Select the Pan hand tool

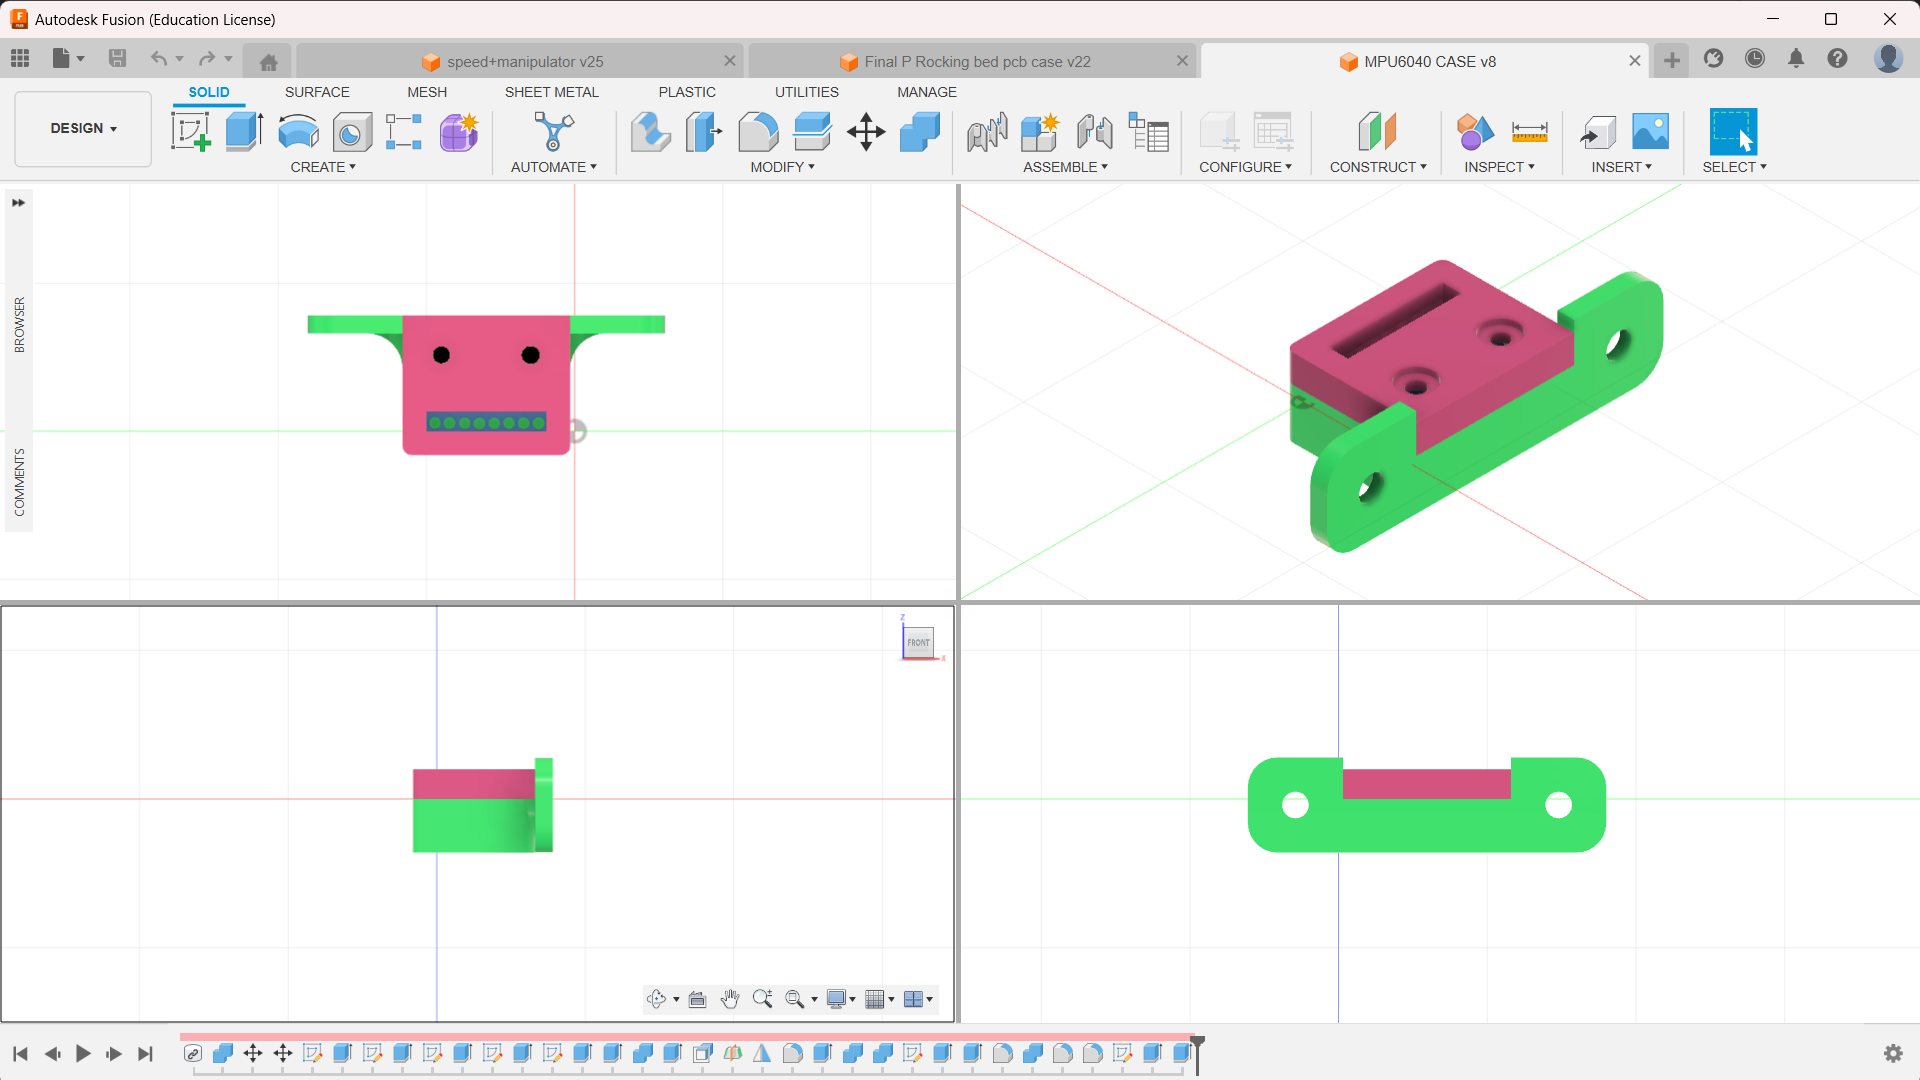[730, 999]
